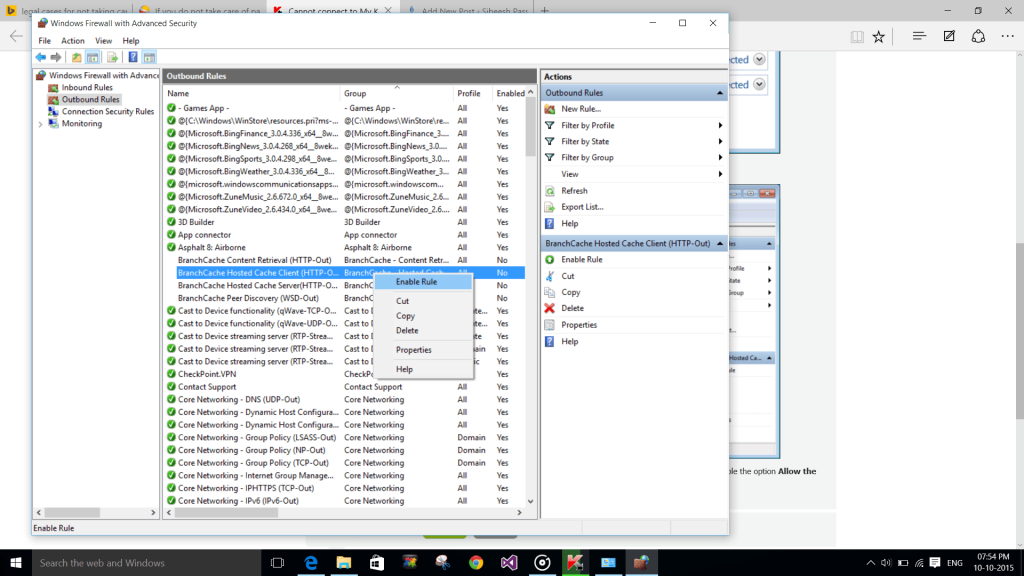The height and width of the screenshot is (576, 1024).
Task: Choose Help from the context menu
Action: (x=423, y=370)
